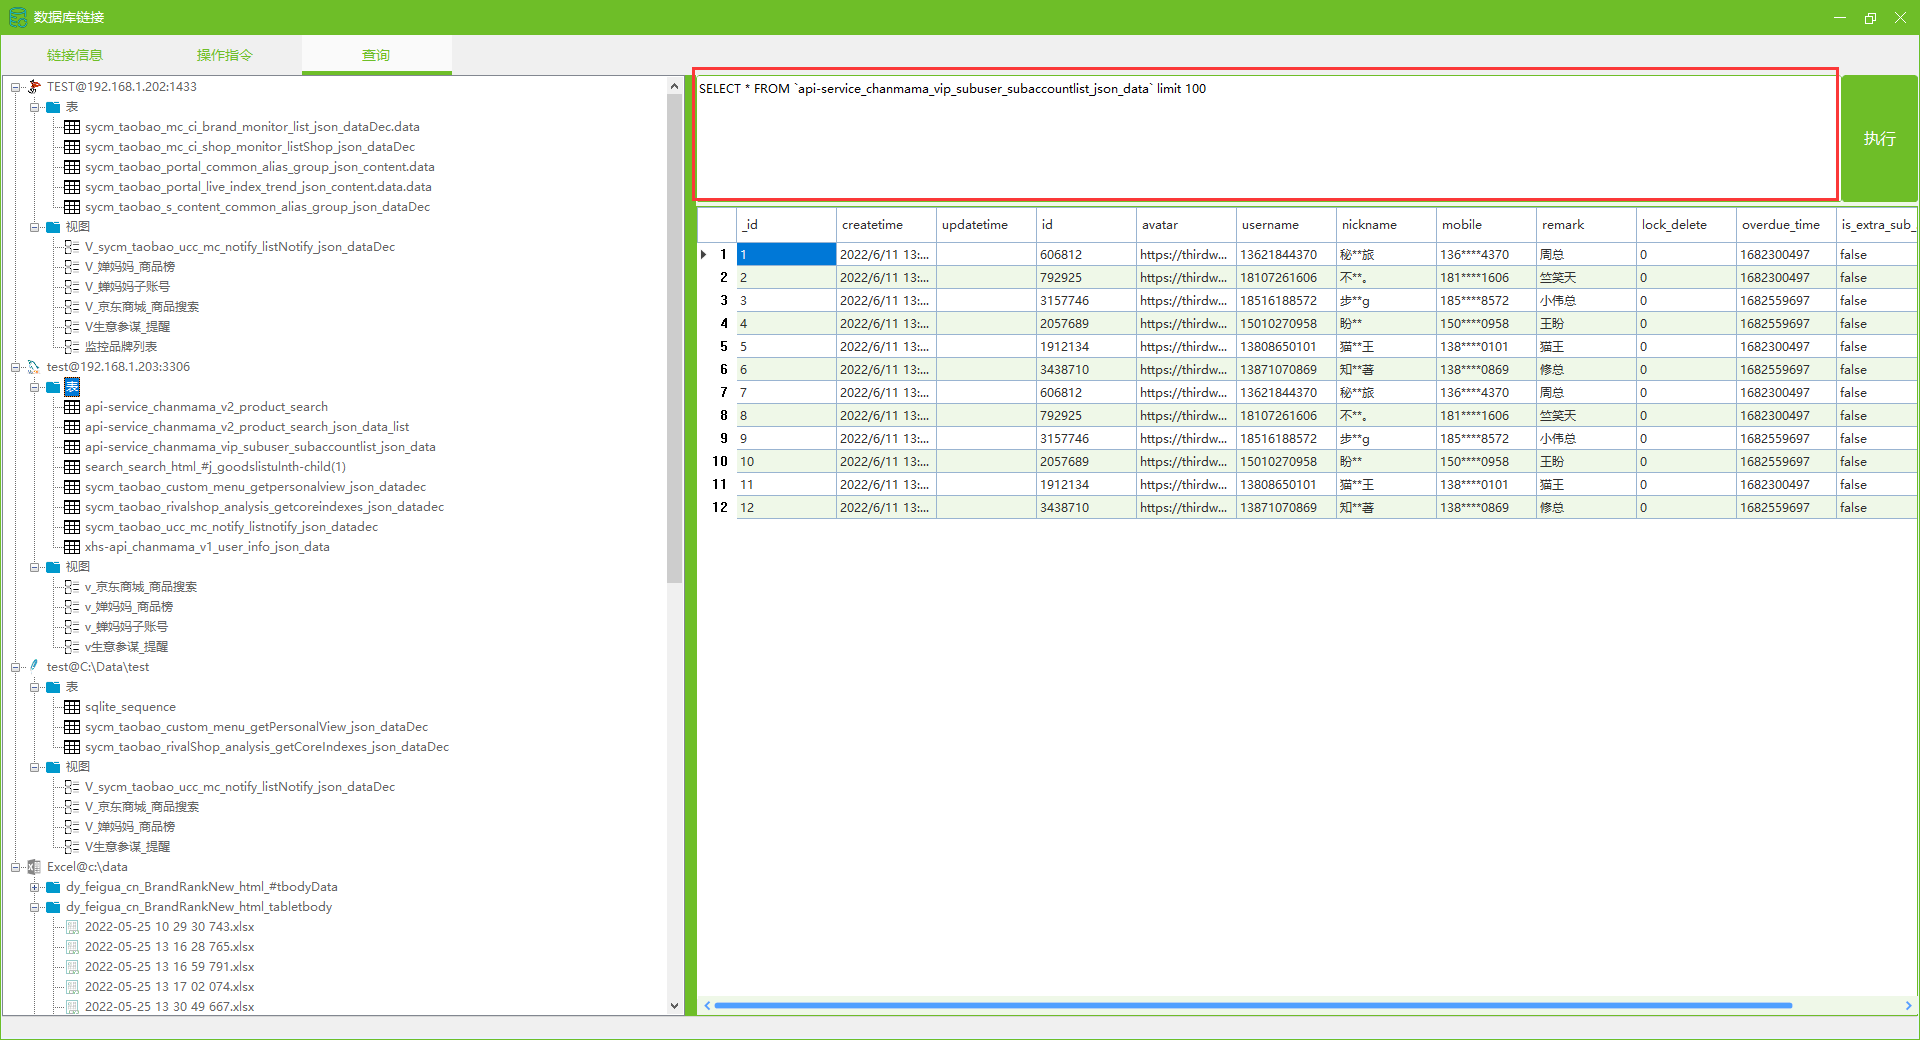Click file icon of 2022-05-25 10 29 30 743.xlsx
This screenshot has width=1920, height=1040.
(72, 927)
